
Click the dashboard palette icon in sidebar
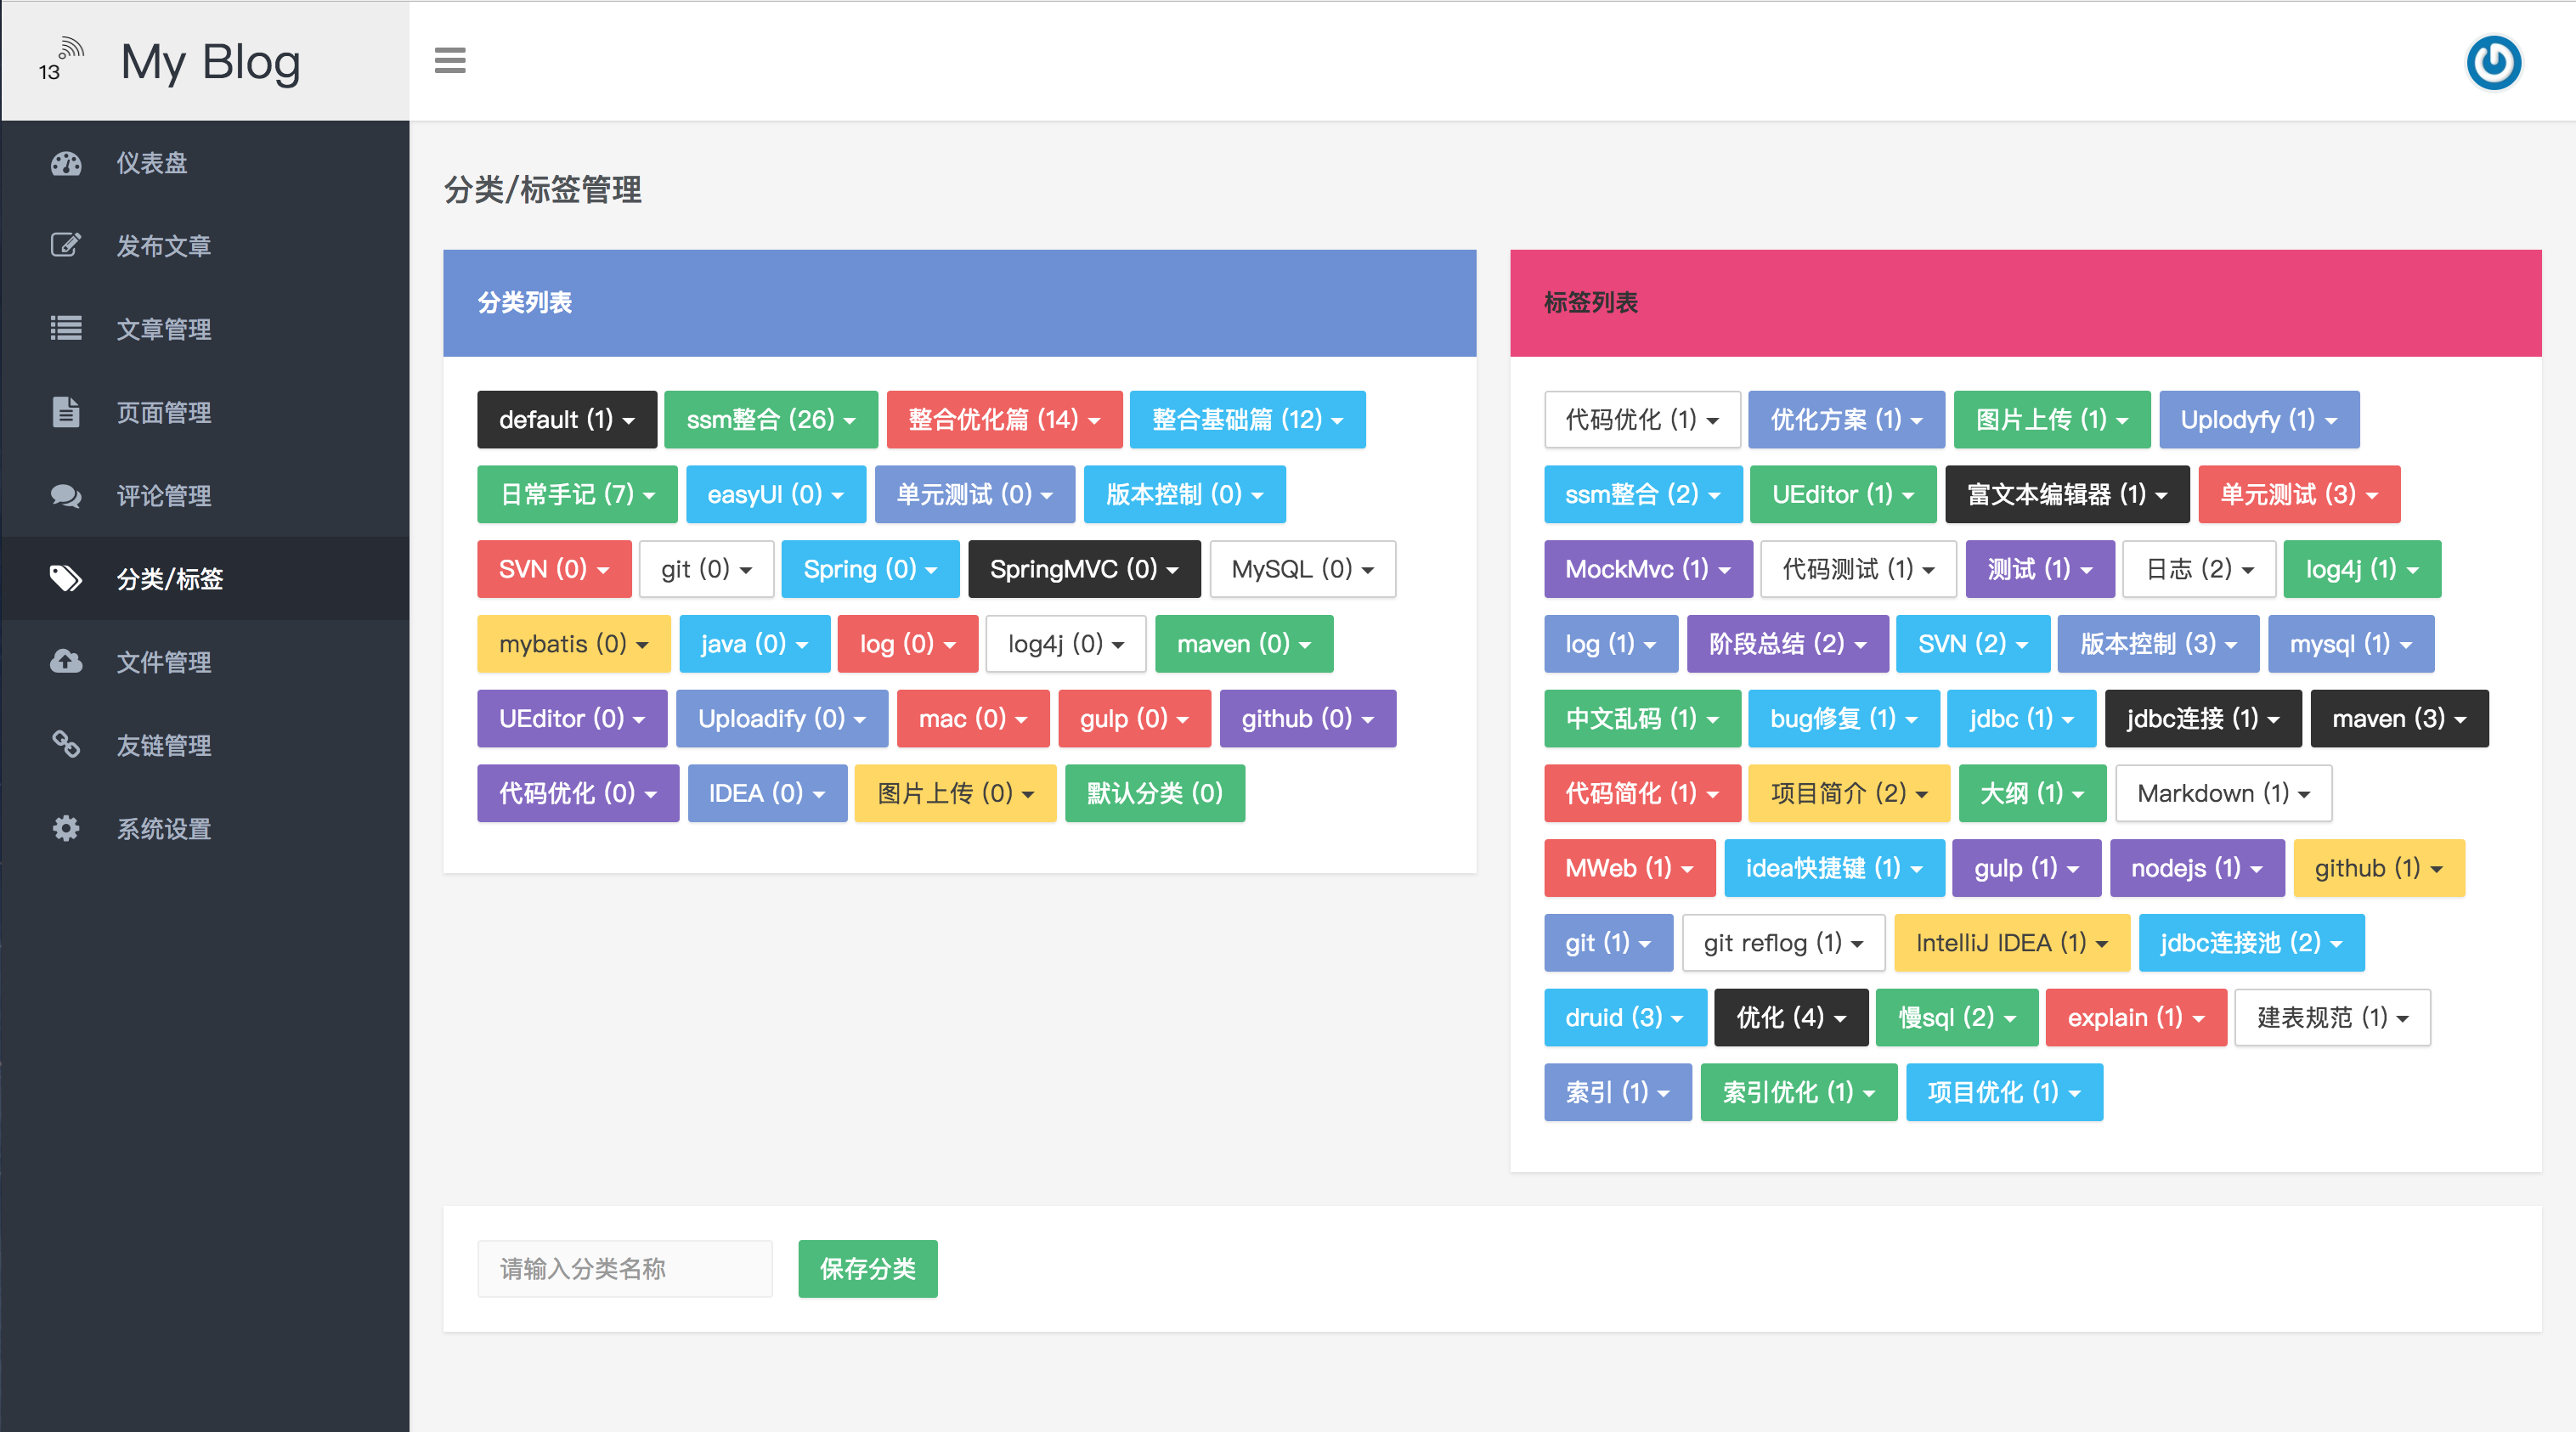[66, 163]
